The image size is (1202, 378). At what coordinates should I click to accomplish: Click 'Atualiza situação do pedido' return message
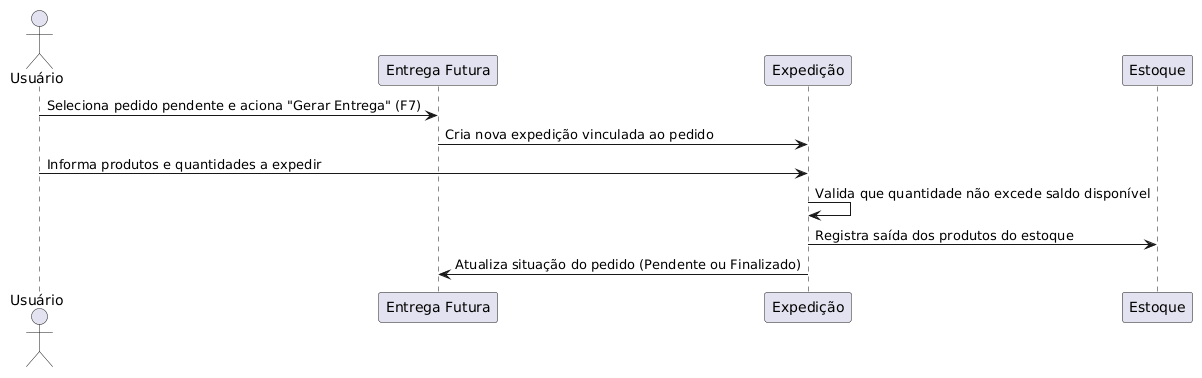(628, 265)
